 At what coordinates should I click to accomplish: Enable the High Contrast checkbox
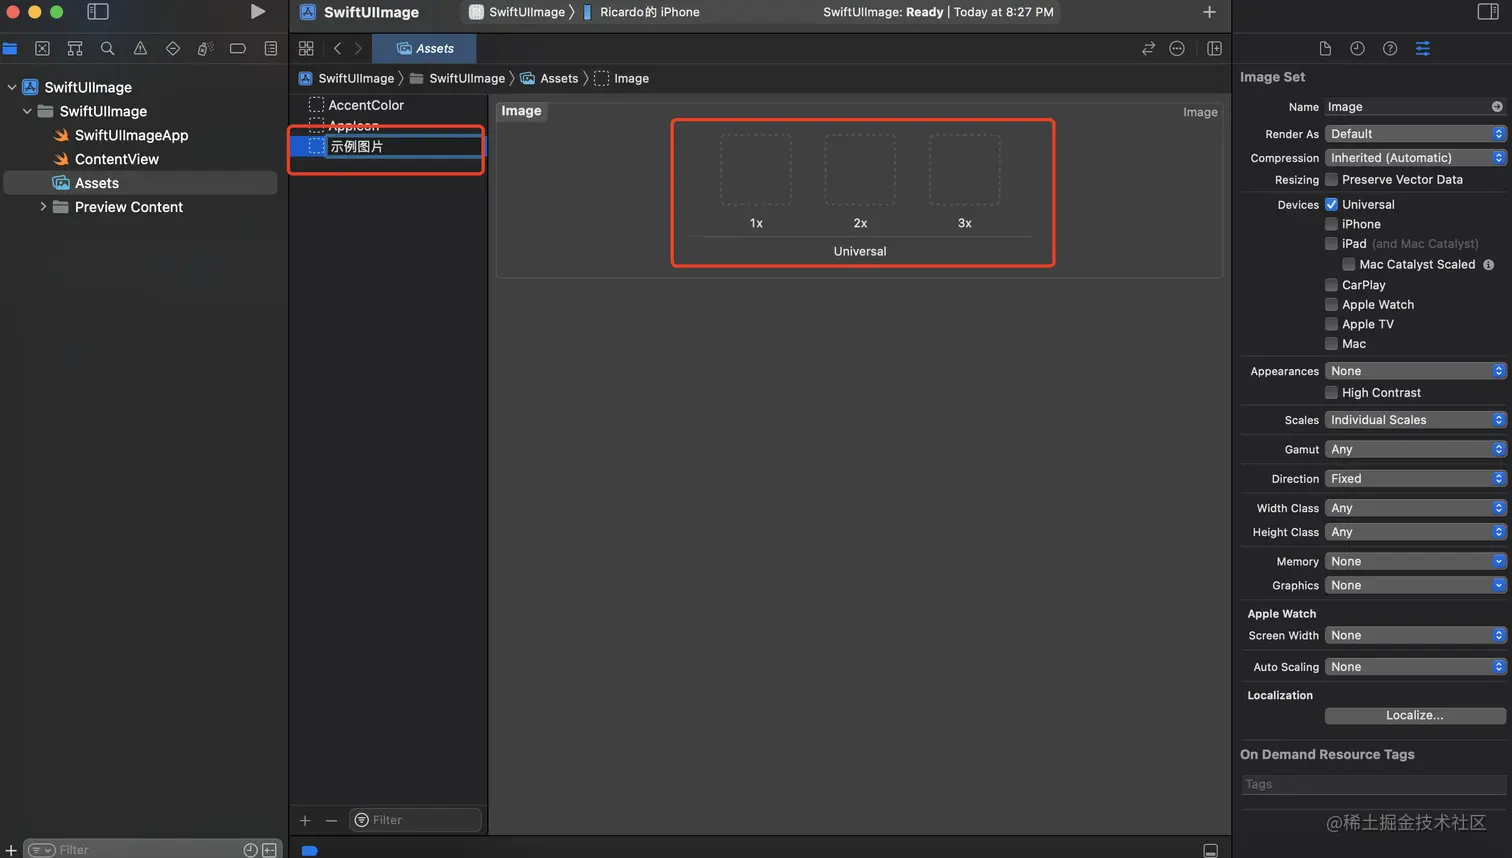click(x=1331, y=392)
